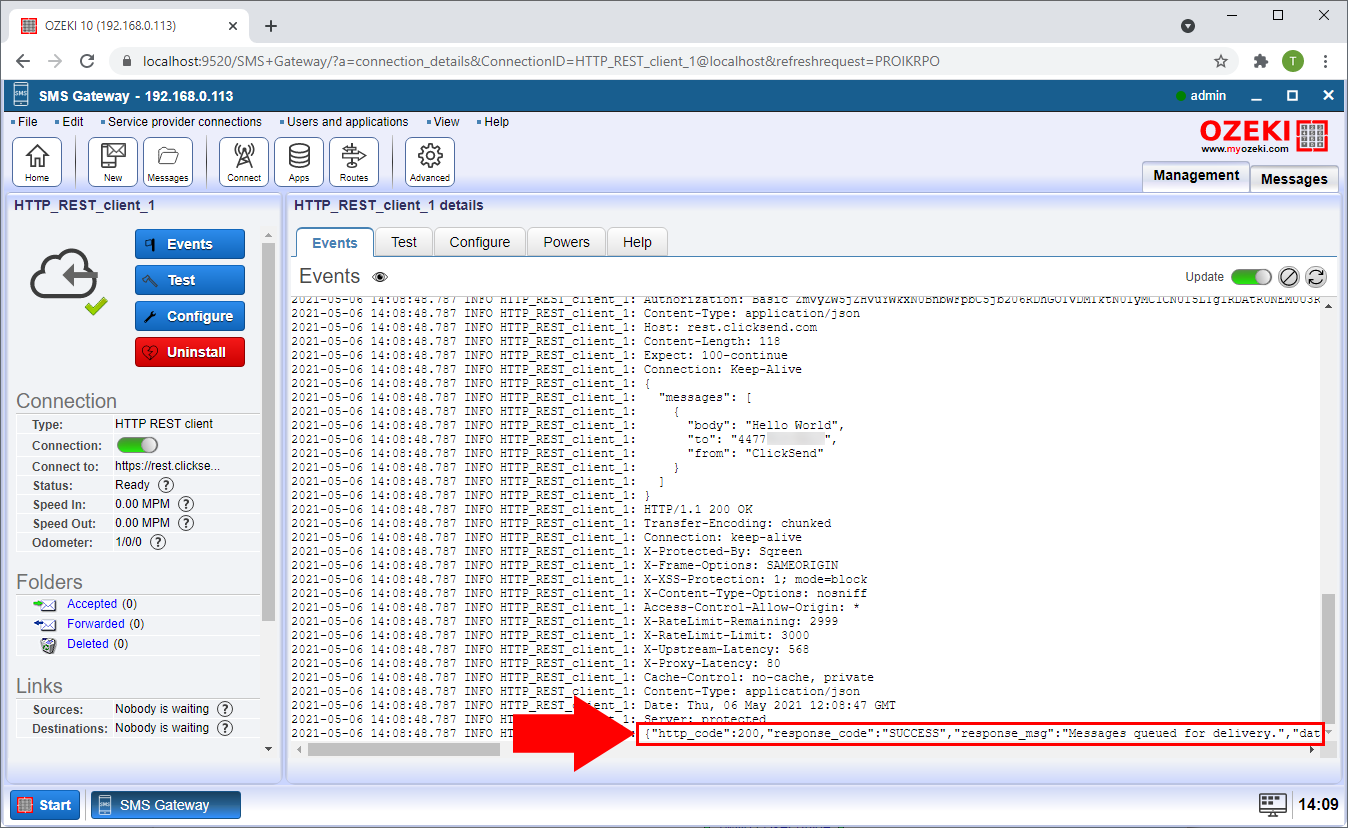
Task: Click the browser back arrow
Action: [x=24, y=61]
